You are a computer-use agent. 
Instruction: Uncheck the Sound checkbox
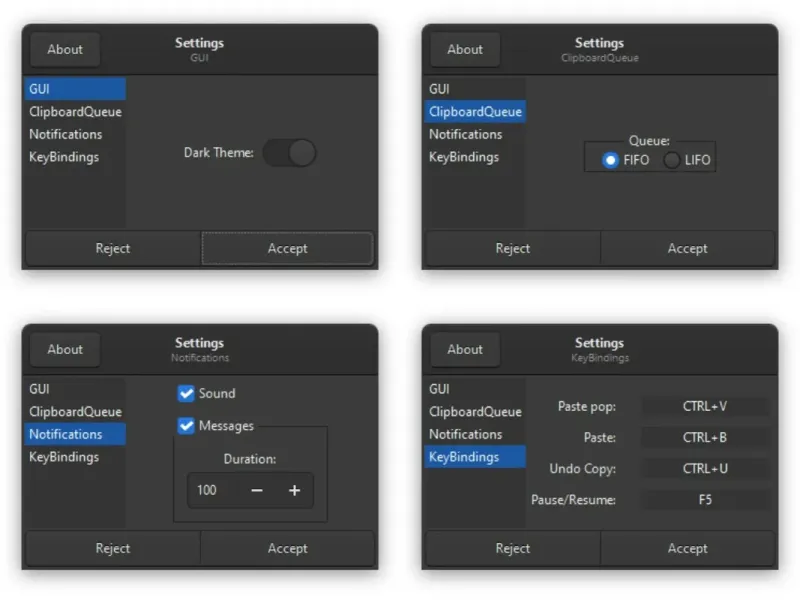[186, 393]
